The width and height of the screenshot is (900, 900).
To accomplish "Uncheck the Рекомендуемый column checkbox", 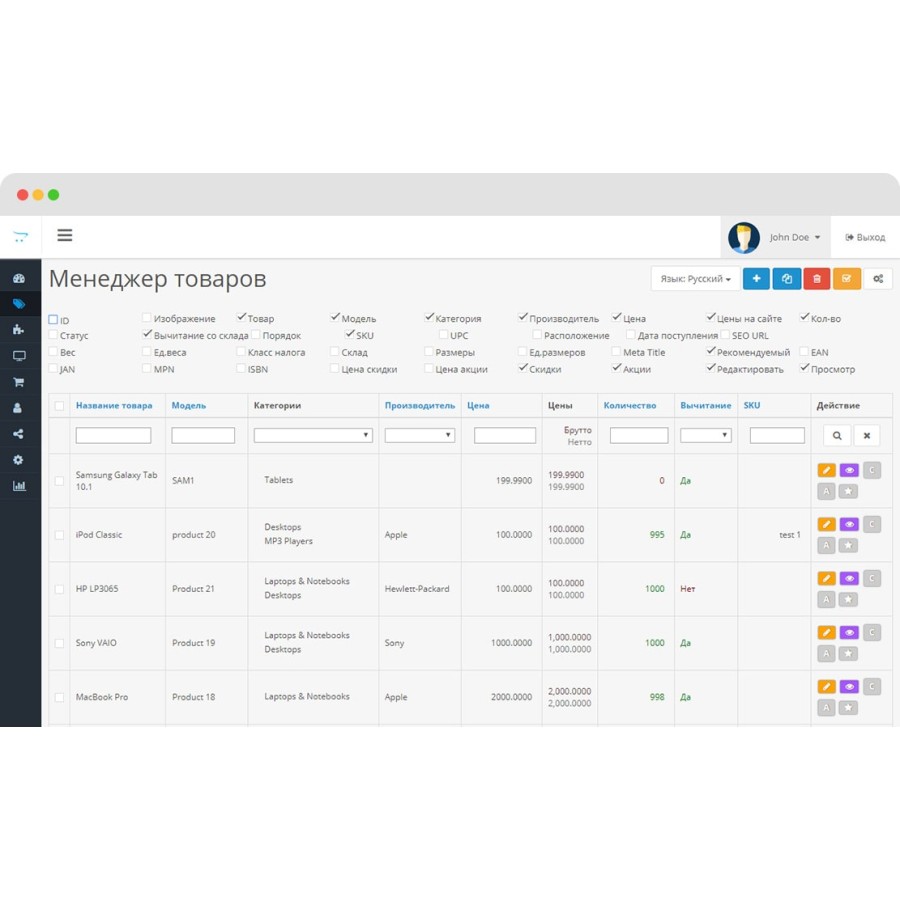I will click(711, 351).
